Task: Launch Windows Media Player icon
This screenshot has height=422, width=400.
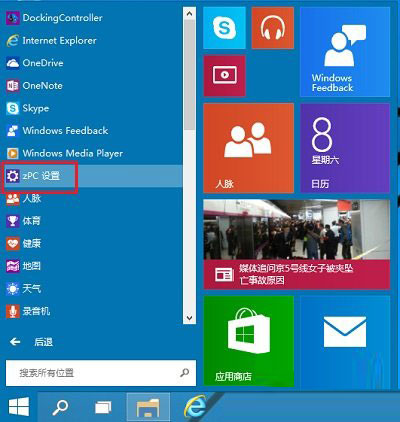Action: [x=13, y=153]
